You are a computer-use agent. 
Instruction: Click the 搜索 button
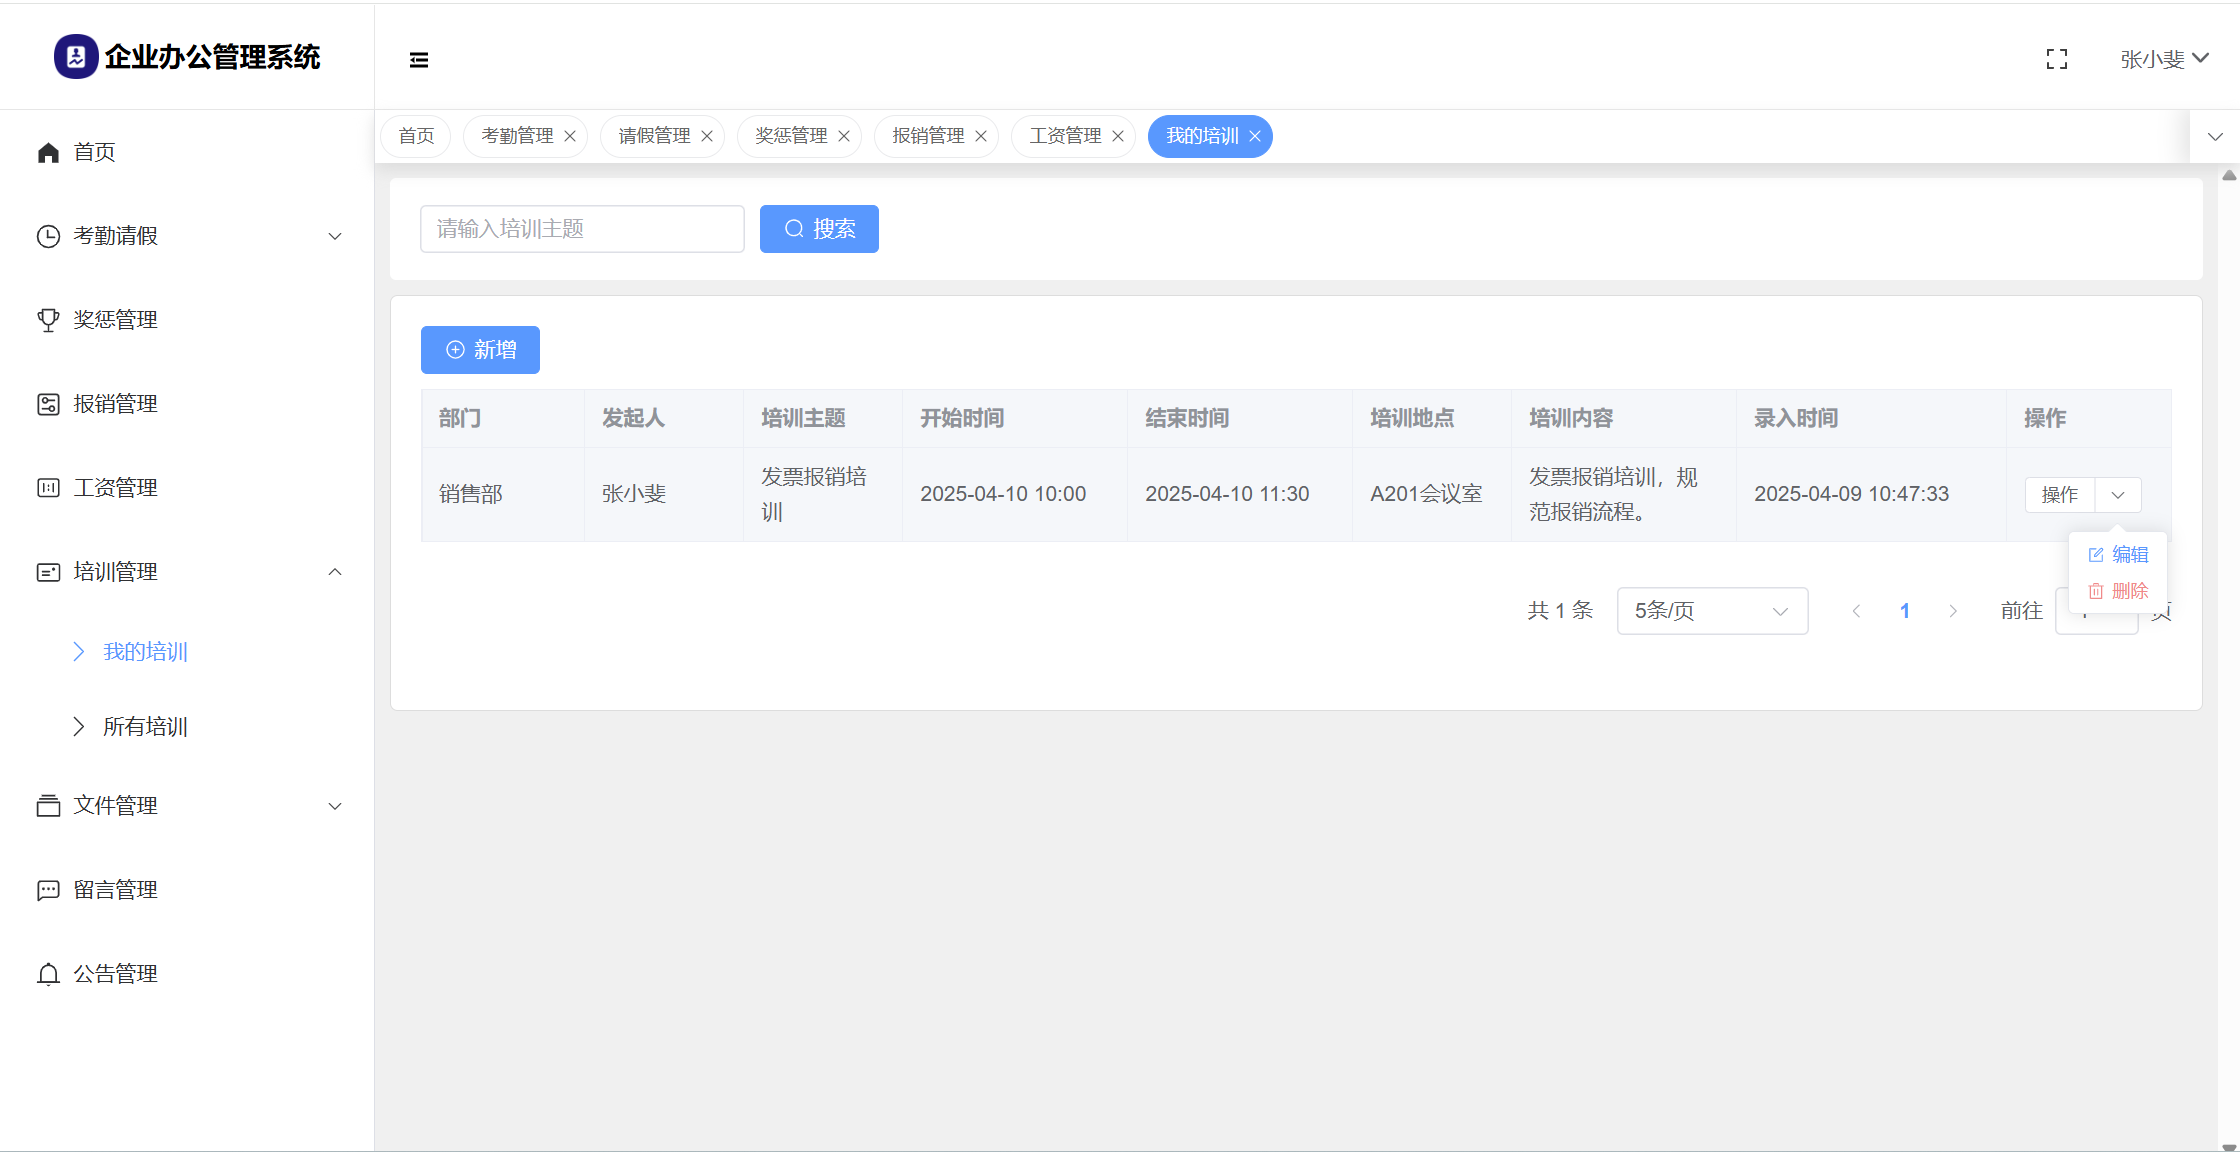819,229
